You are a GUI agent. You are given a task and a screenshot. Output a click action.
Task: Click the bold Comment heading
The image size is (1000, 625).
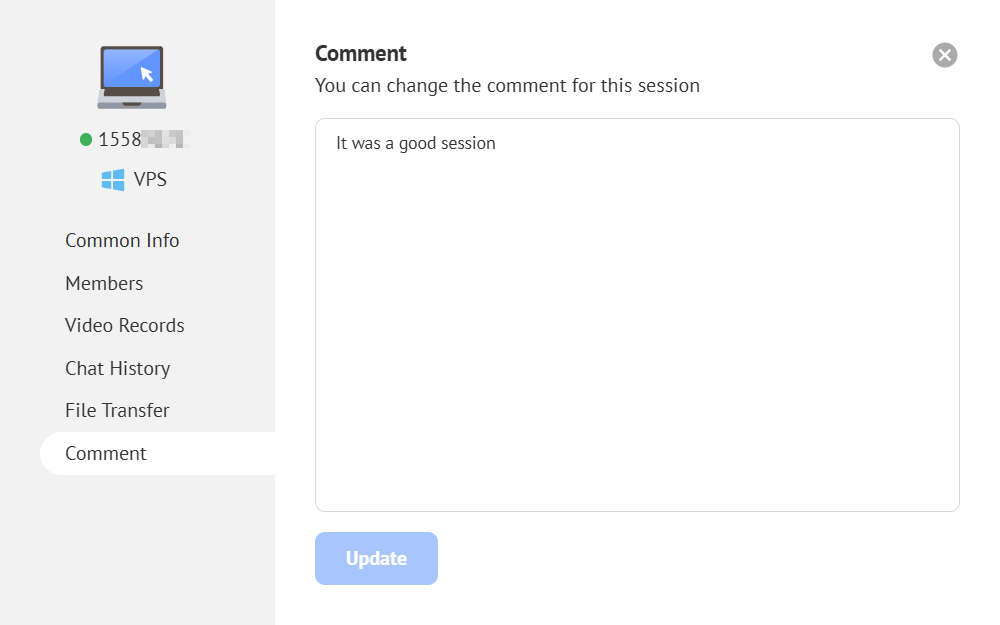click(361, 54)
